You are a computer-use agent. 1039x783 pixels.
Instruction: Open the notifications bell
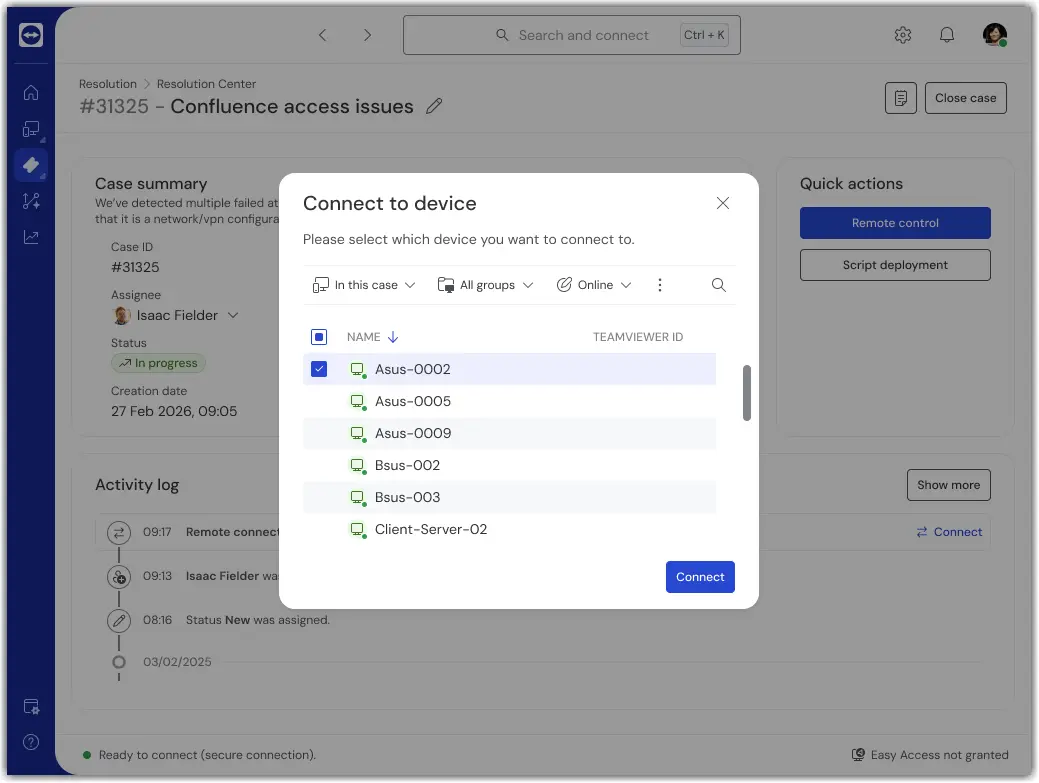point(947,35)
